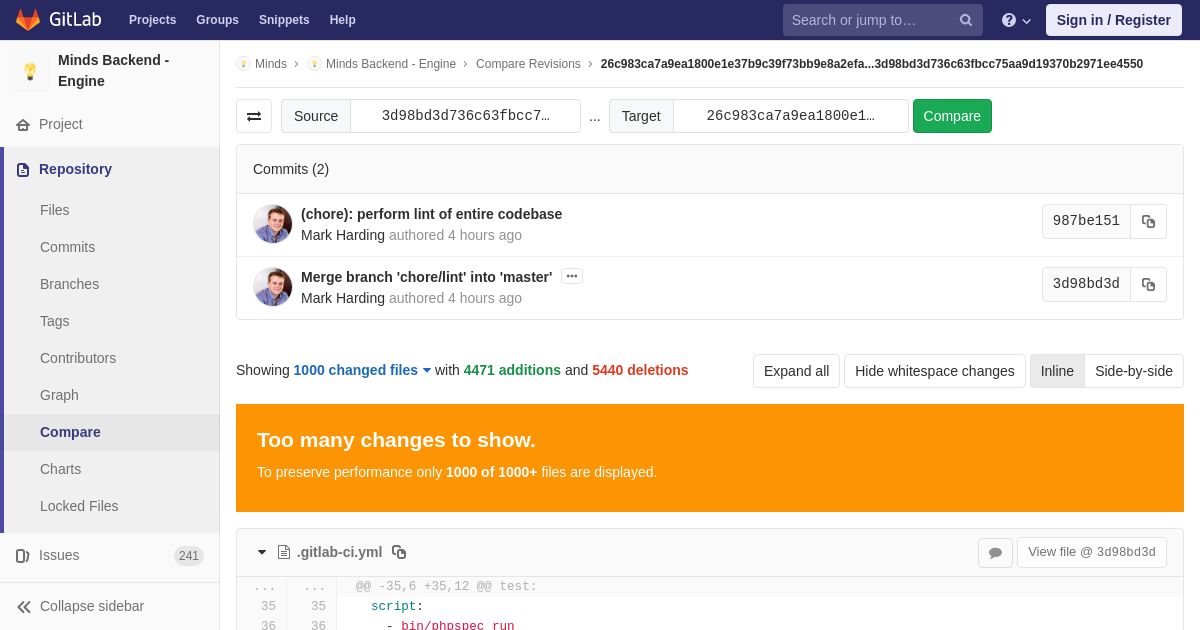1200x630 pixels.
Task: Copy .gitlab-ci.yml file path
Action: [x=399, y=552]
